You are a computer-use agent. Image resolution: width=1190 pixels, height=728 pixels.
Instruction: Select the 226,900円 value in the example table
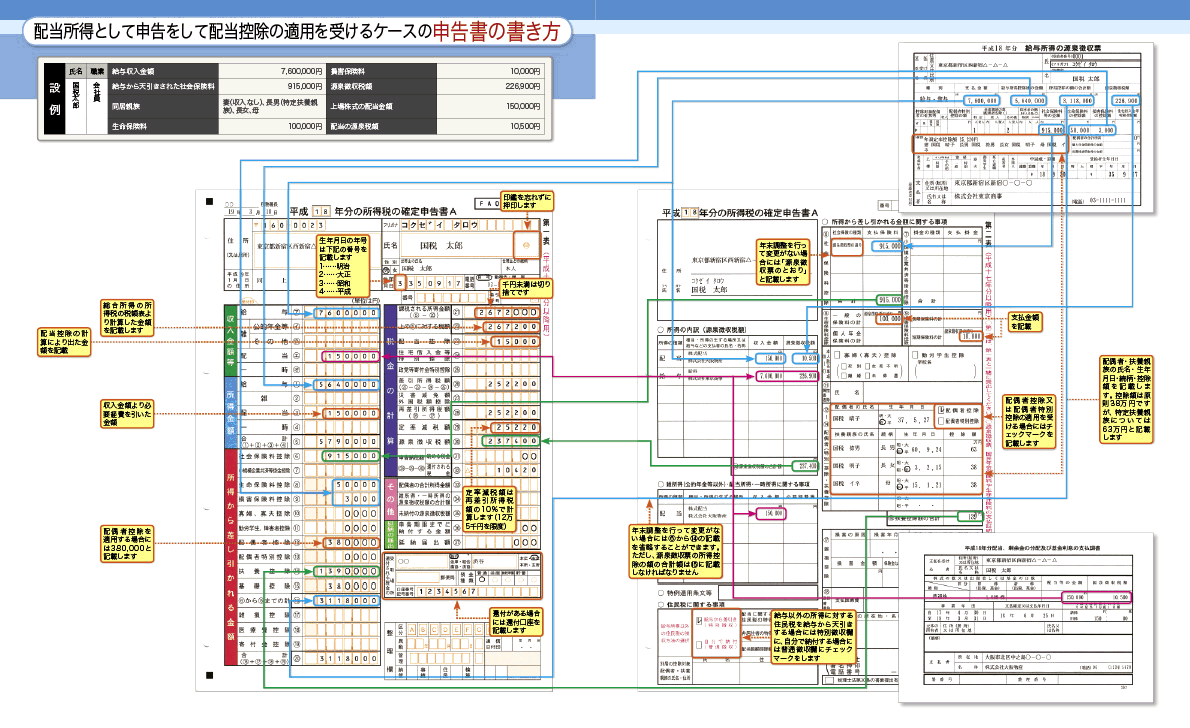(x=522, y=87)
